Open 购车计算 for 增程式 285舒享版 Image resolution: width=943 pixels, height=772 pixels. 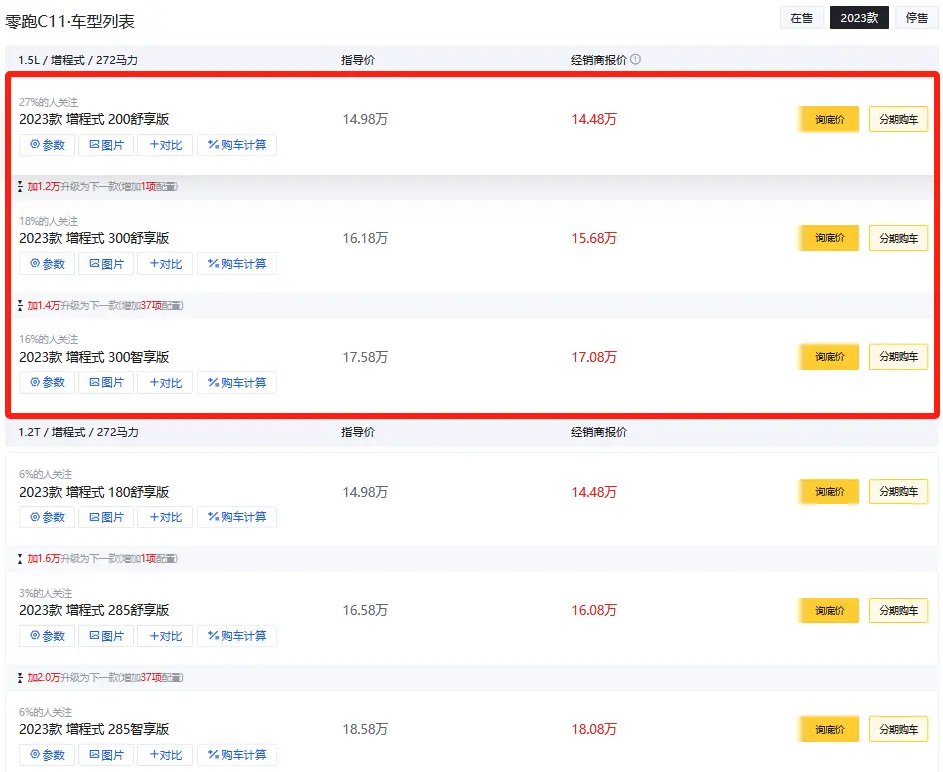tap(237, 636)
